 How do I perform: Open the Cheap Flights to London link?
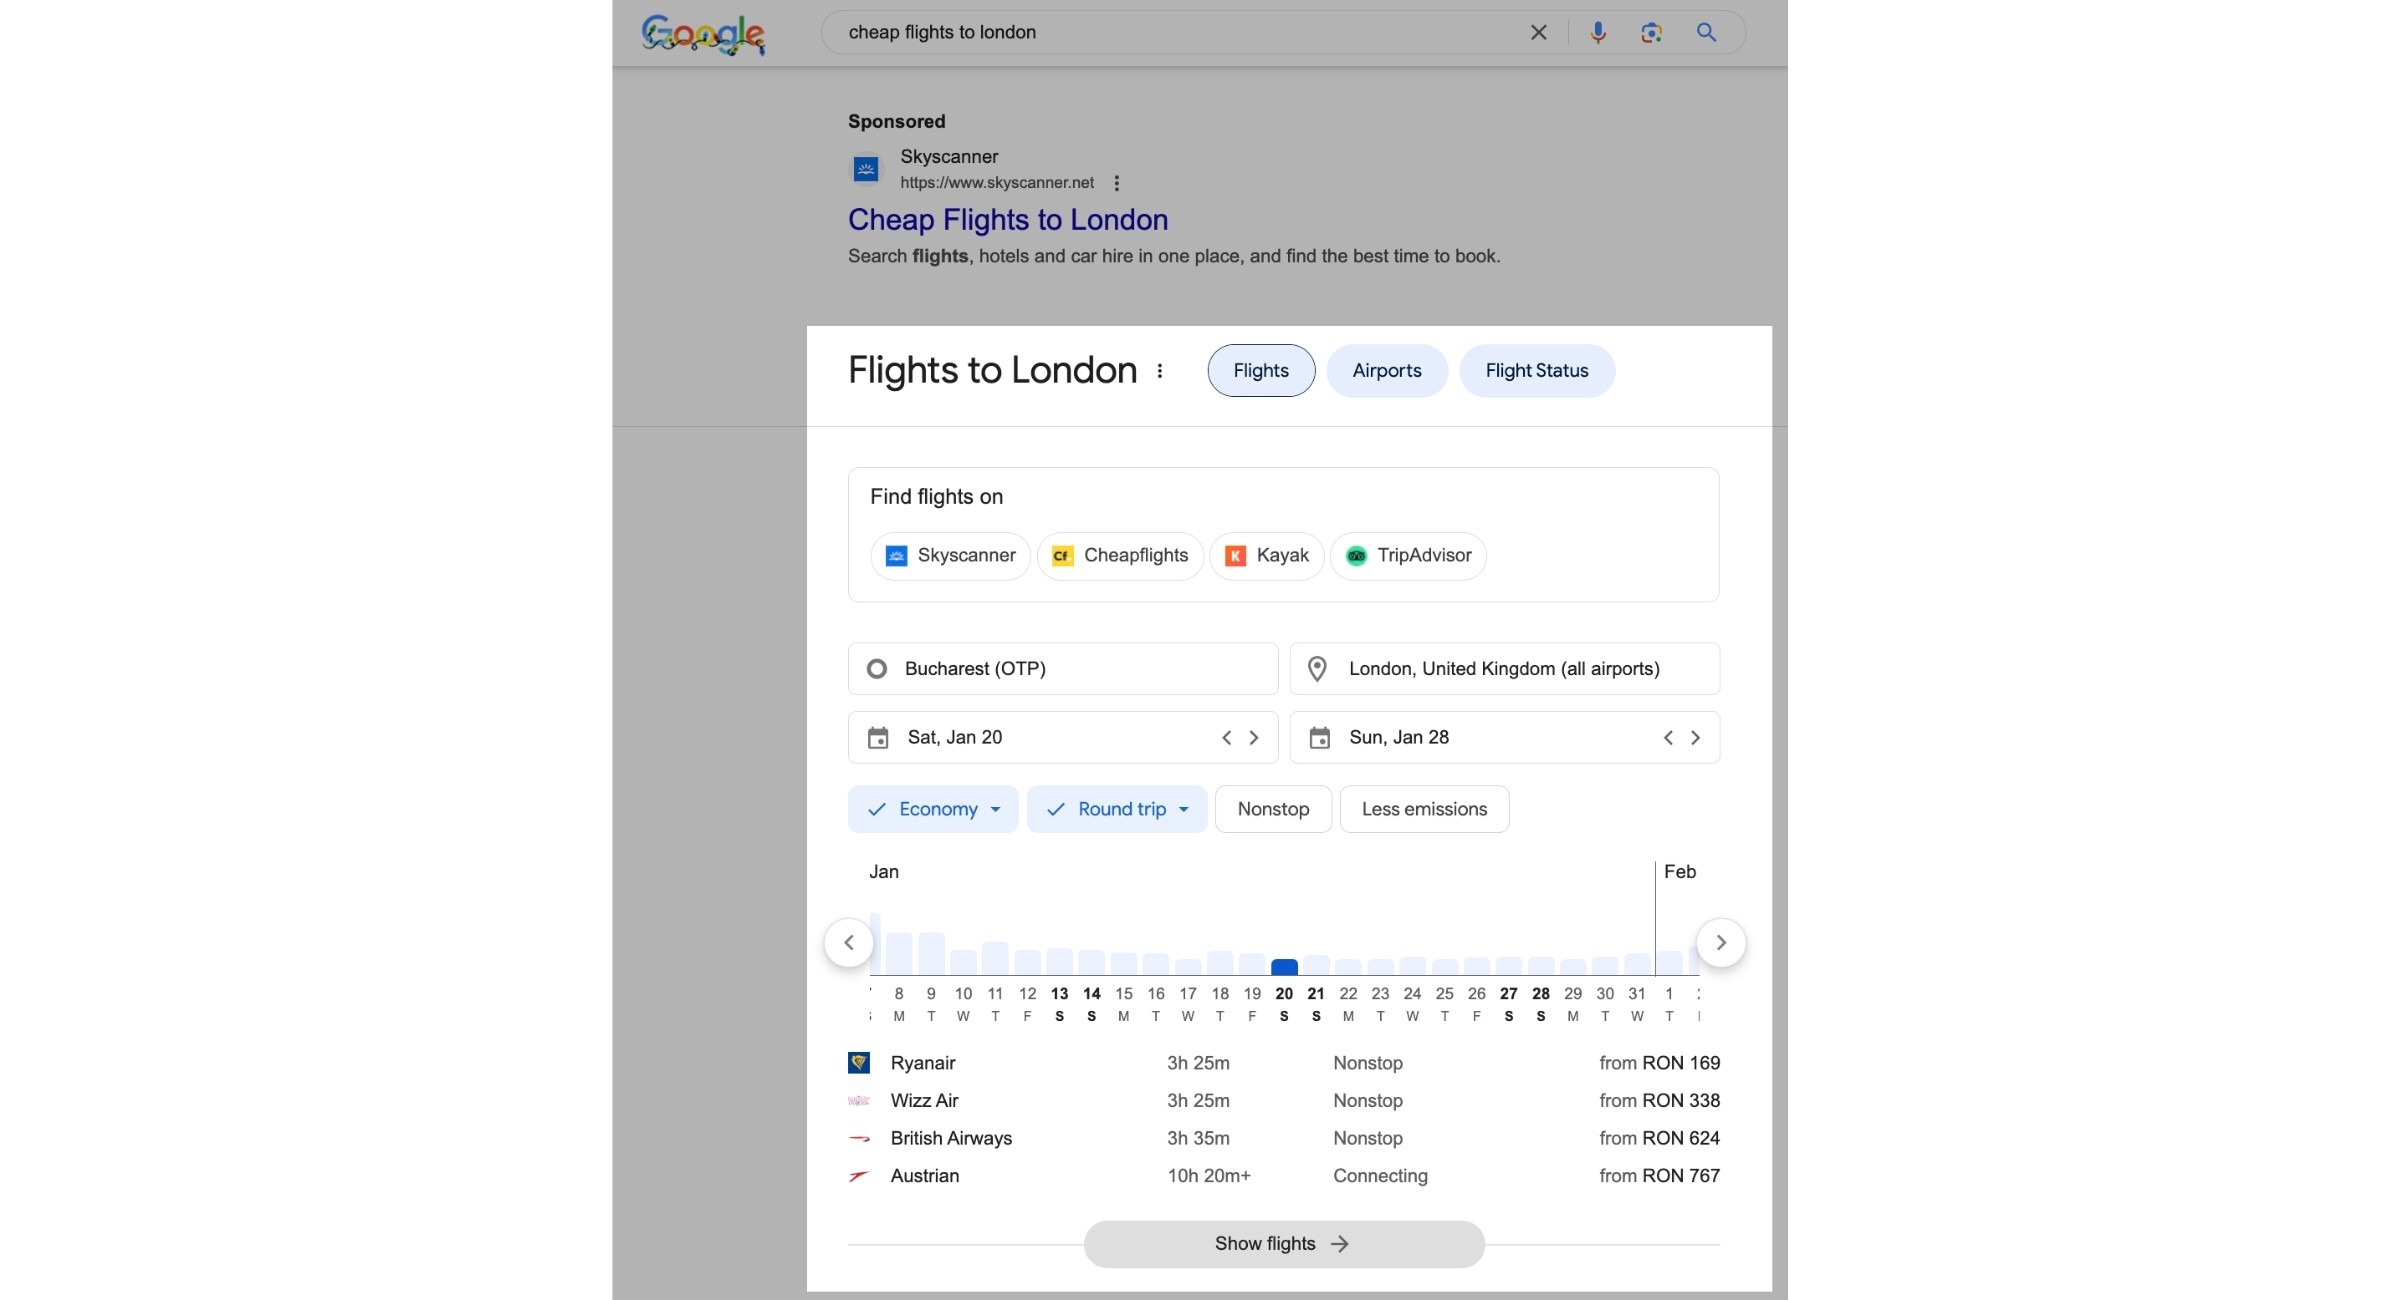point(1008,220)
